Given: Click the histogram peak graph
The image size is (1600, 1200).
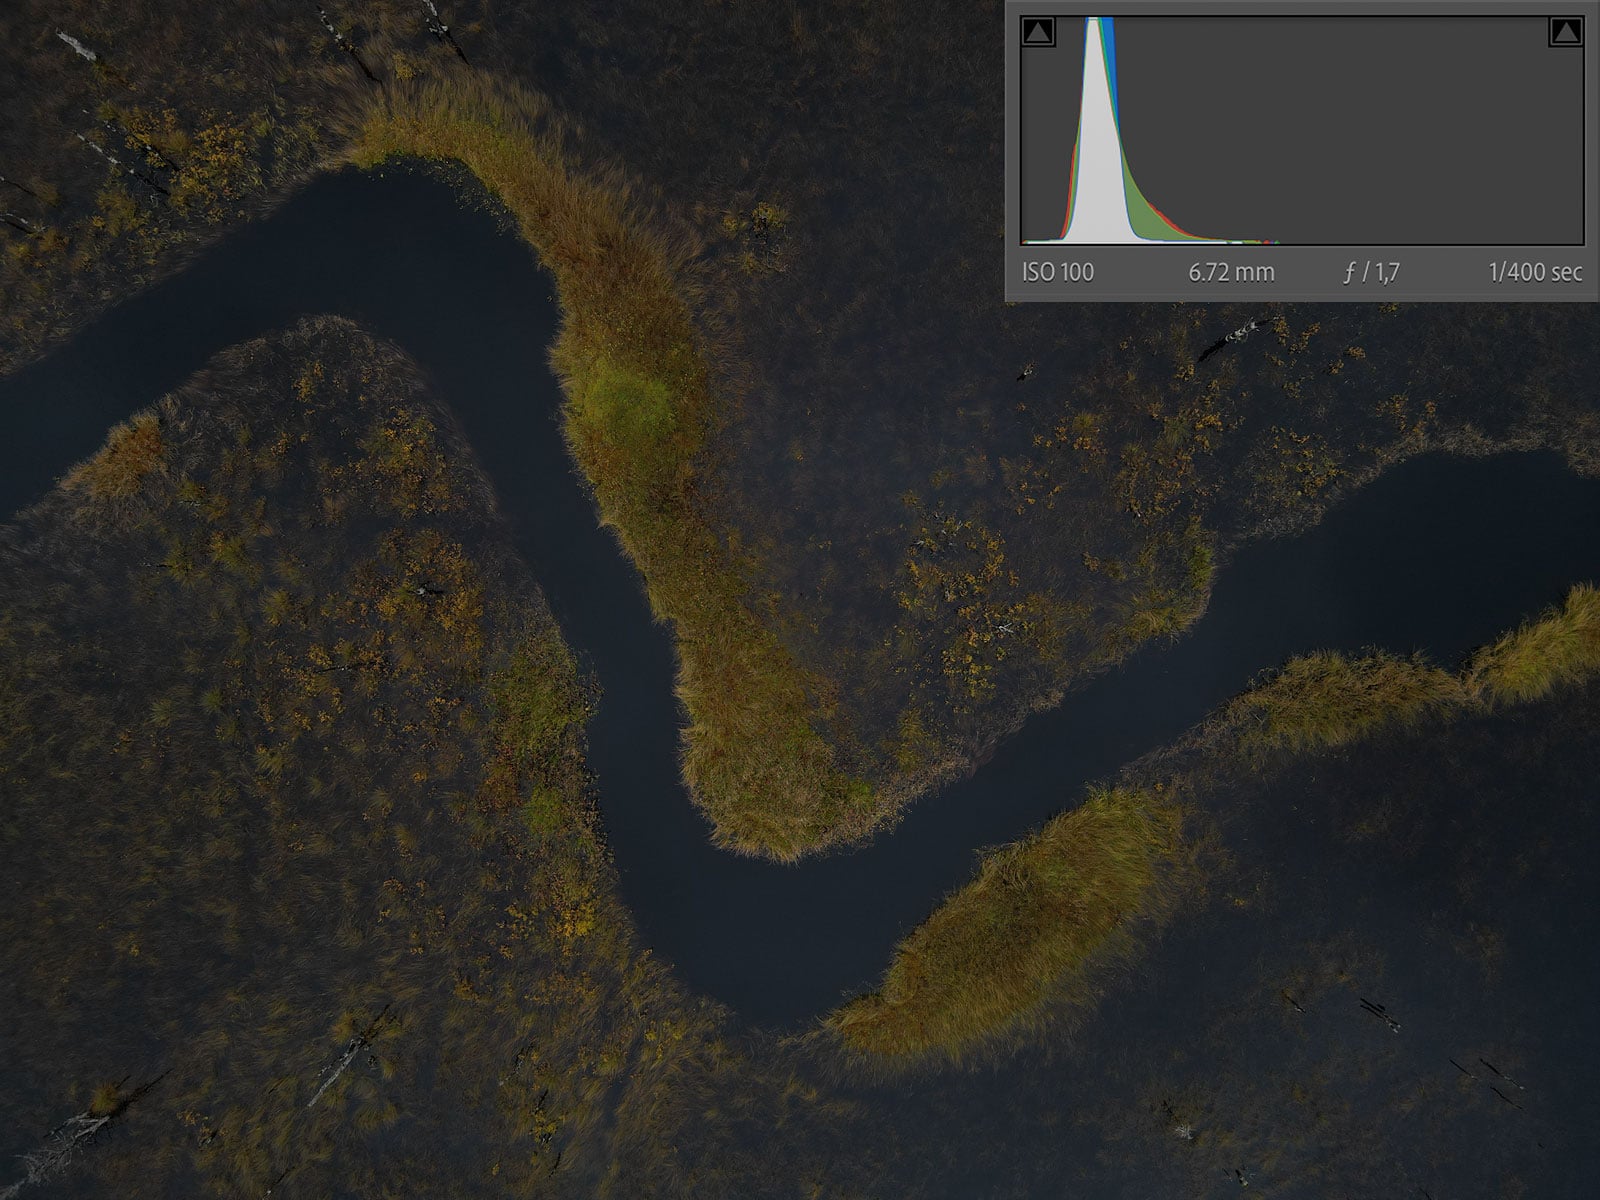Looking at the screenshot, I should tap(1302, 130).
